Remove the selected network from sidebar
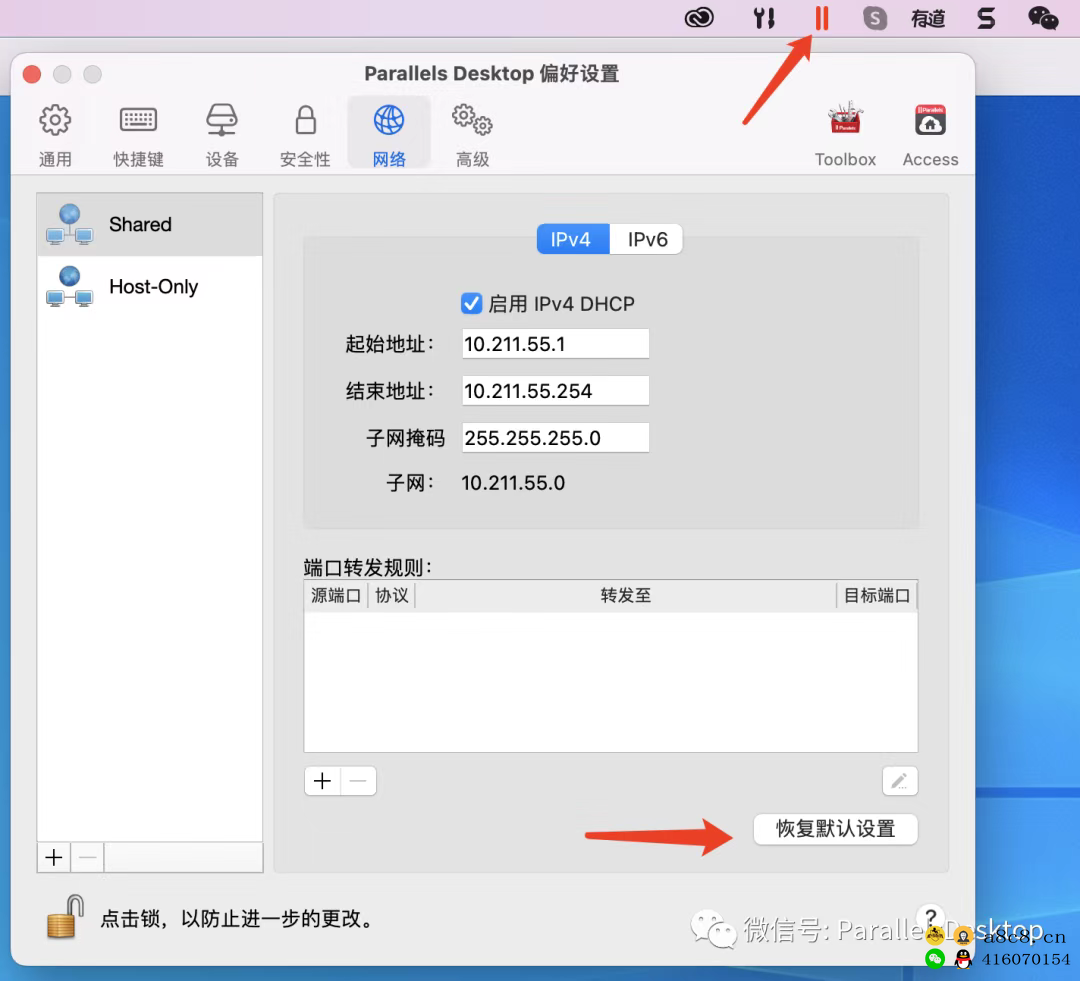Screen dimensions: 1080x981 coord(87,857)
